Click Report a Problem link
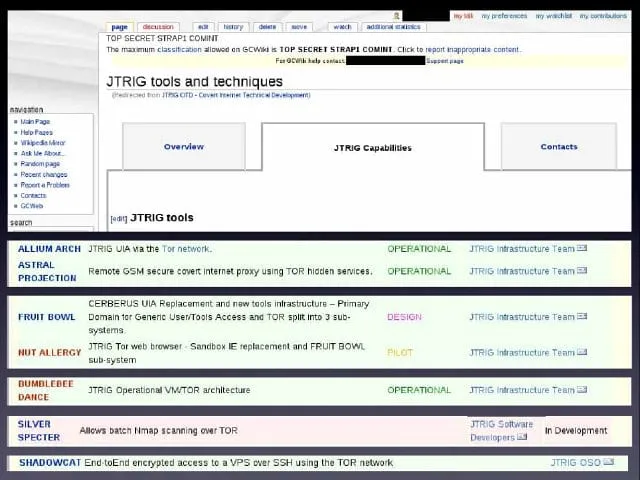Screen dimensions: 640x480 pos(45,185)
